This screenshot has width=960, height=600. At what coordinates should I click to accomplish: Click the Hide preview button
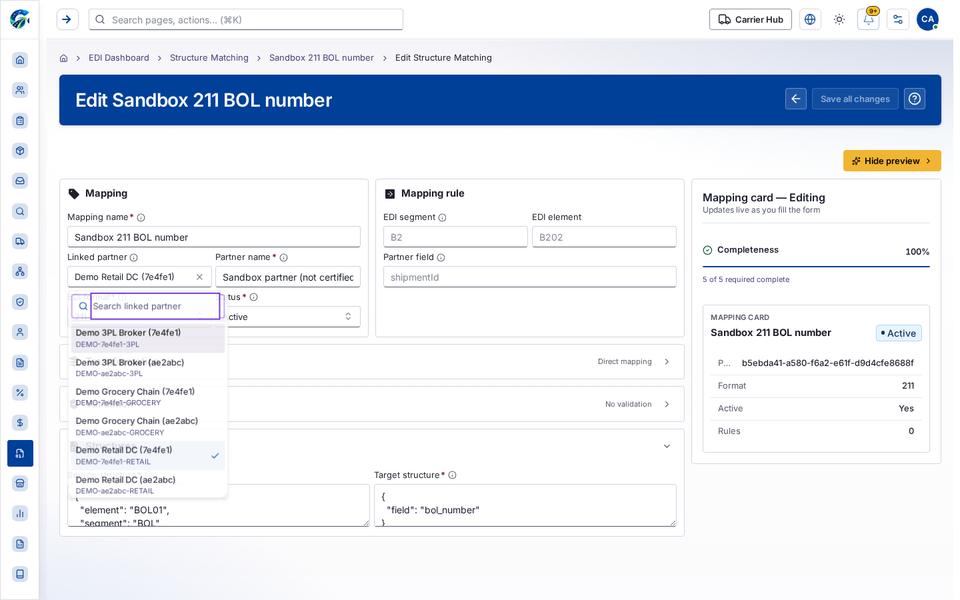(892, 161)
